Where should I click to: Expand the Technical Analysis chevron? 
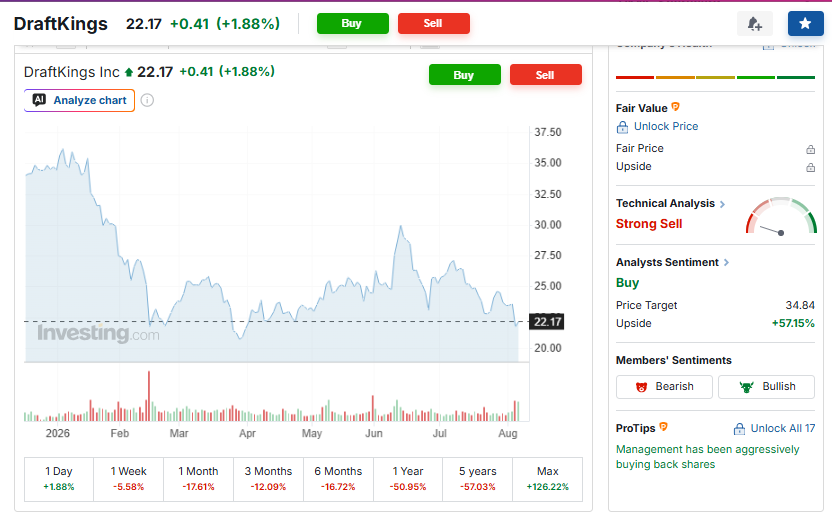[x=722, y=204]
